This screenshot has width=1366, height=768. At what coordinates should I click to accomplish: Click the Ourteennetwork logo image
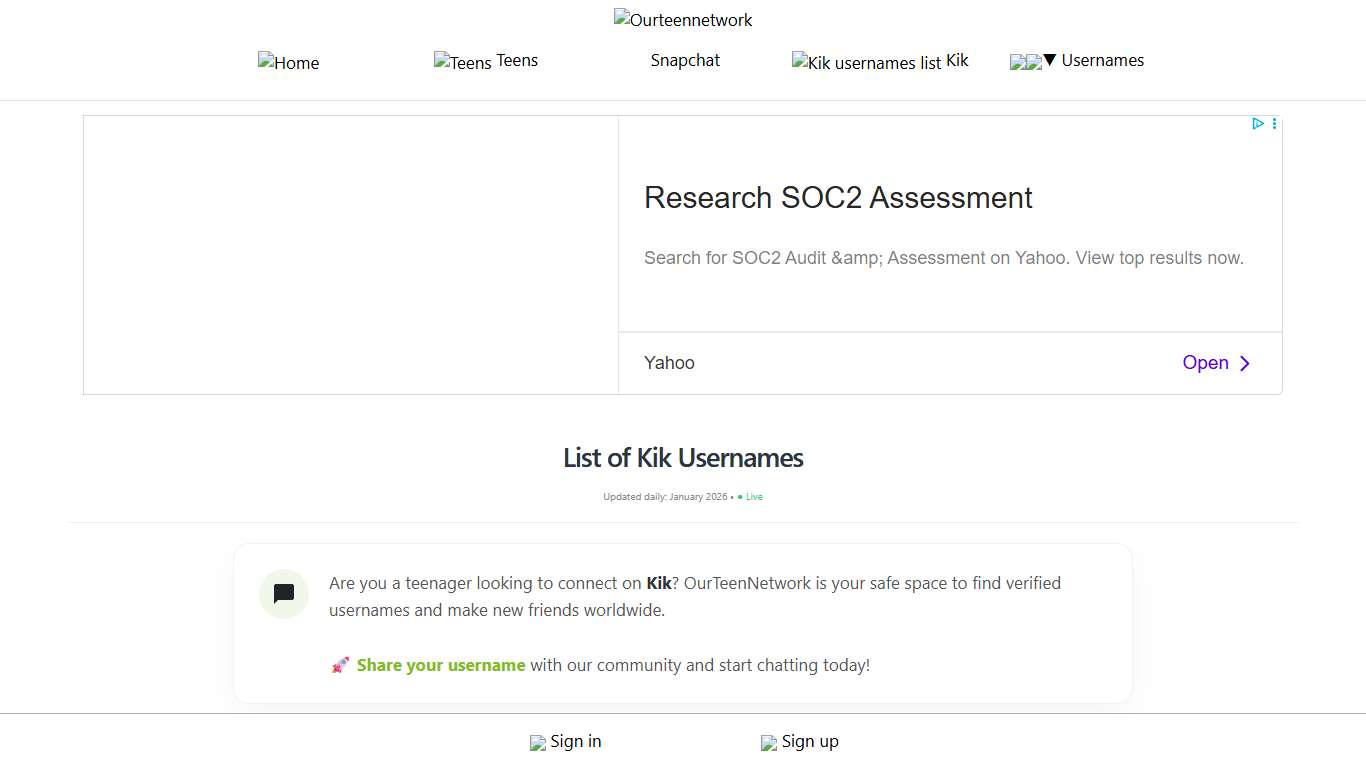tap(683, 19)
